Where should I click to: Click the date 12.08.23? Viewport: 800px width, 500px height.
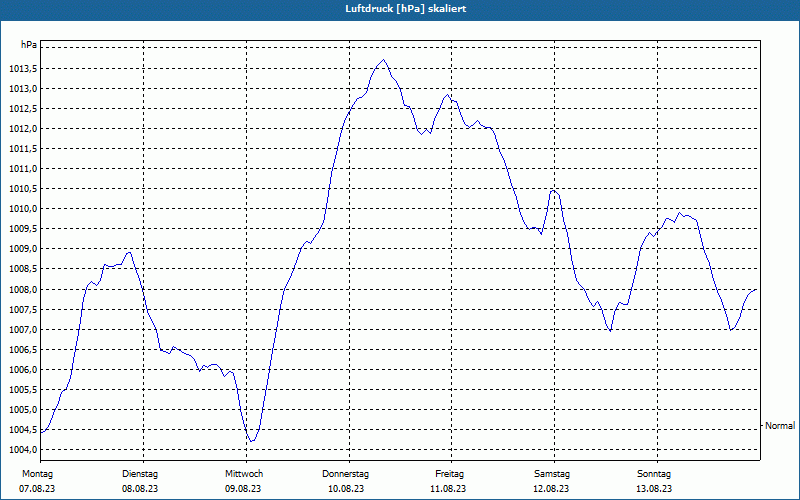point(551,489)
